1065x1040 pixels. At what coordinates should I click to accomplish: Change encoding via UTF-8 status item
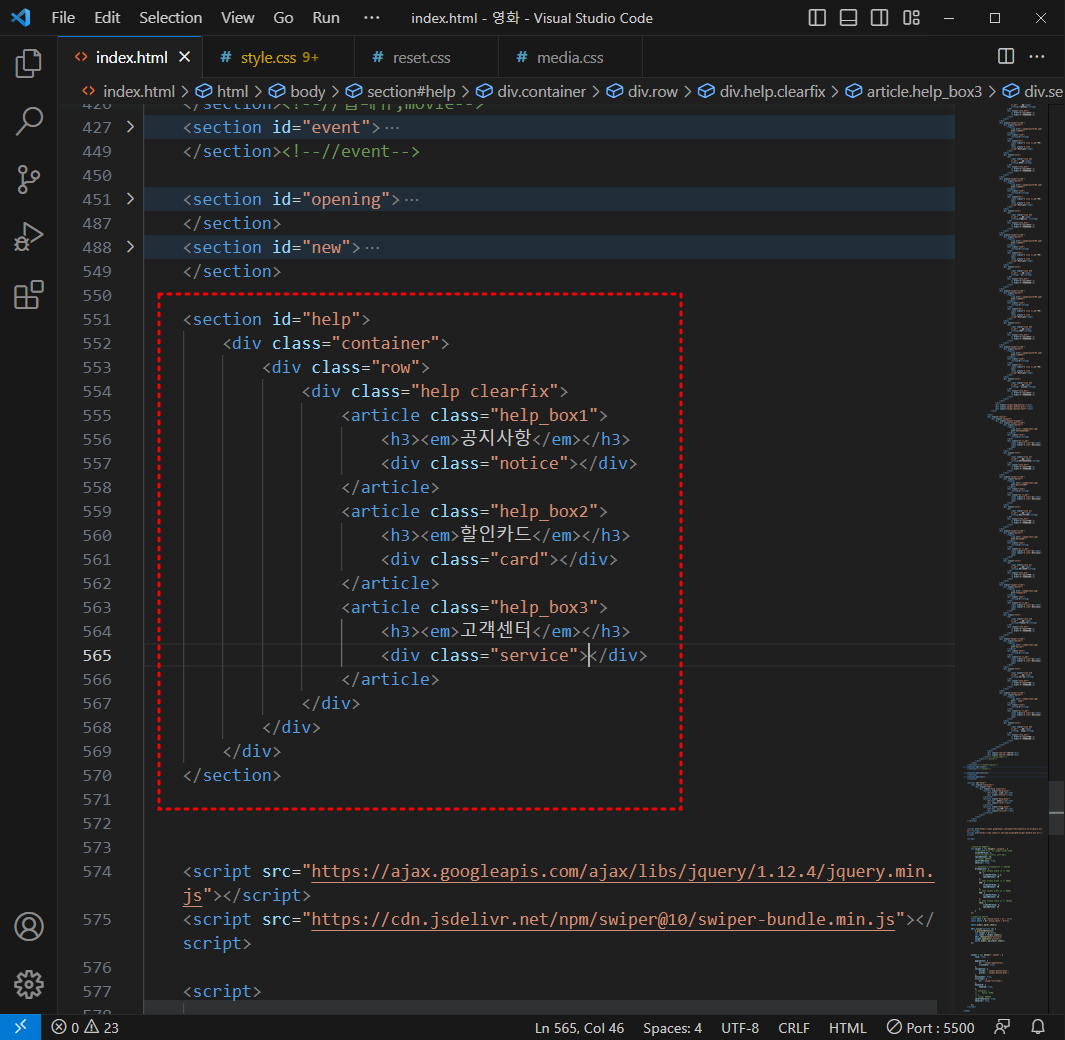740,1028
